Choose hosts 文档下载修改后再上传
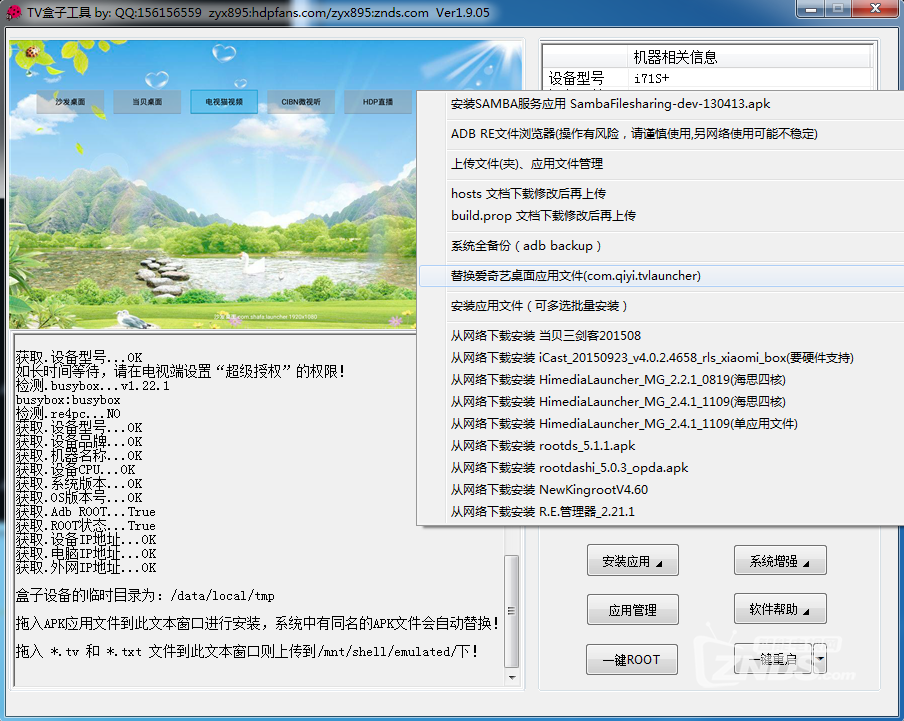This screenshot has width=904, height=721. coord(528,194)
